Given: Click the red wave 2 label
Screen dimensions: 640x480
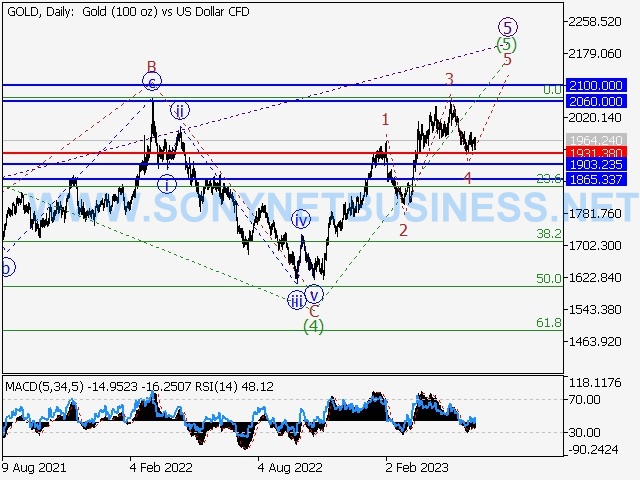Looking at the screenshot, I should pyautogui.click(x=403, y=231).
